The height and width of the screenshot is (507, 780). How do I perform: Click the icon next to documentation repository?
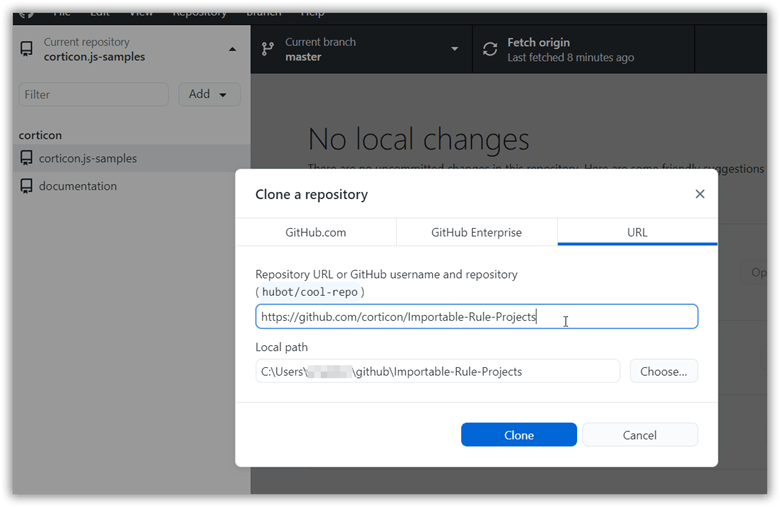(27, 186)
